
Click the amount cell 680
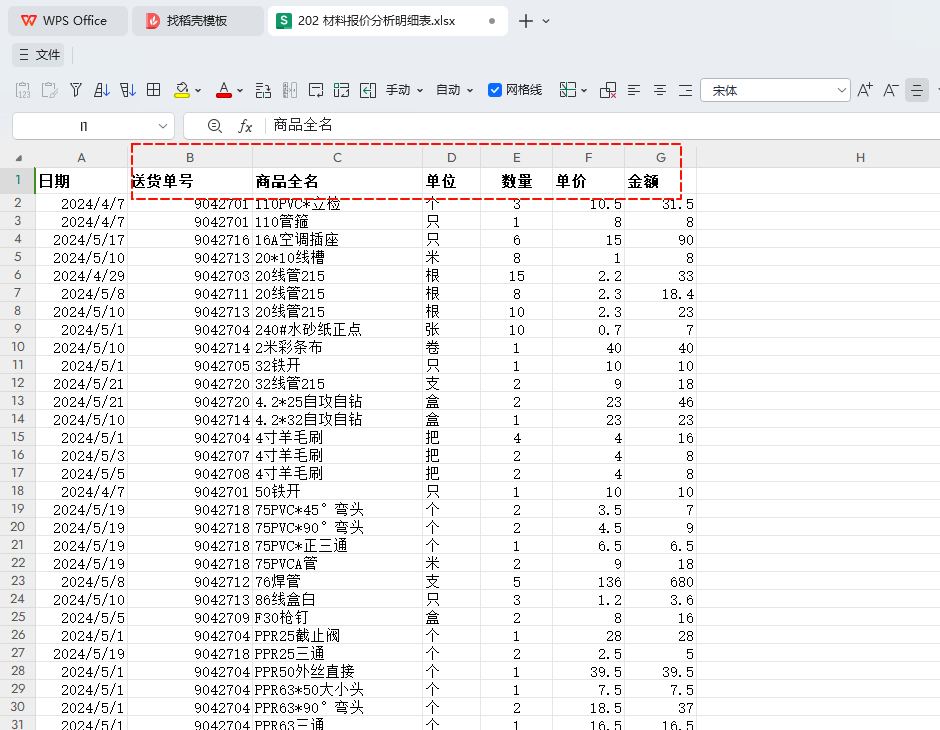(660, 581)
